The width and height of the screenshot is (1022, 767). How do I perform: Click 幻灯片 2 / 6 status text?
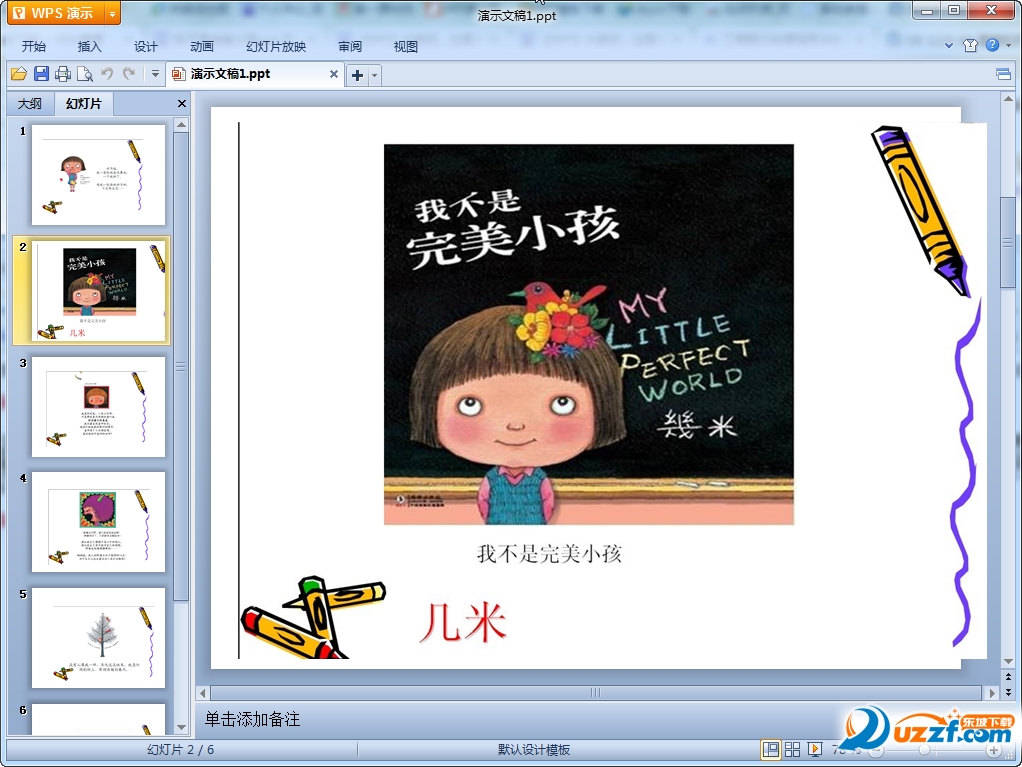pos(181,750)
